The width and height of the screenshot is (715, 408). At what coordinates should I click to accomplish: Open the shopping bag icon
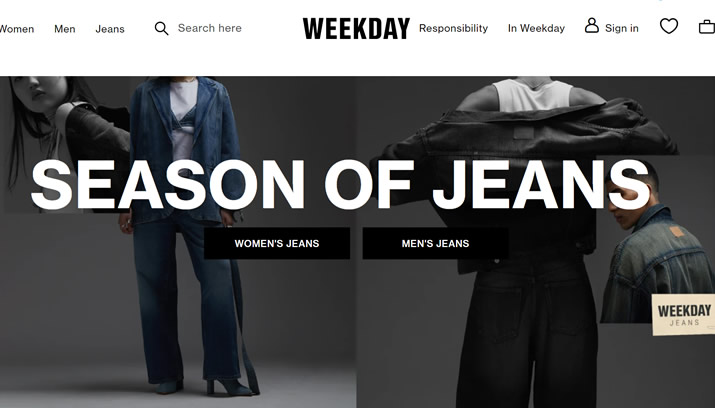[707, 26]
